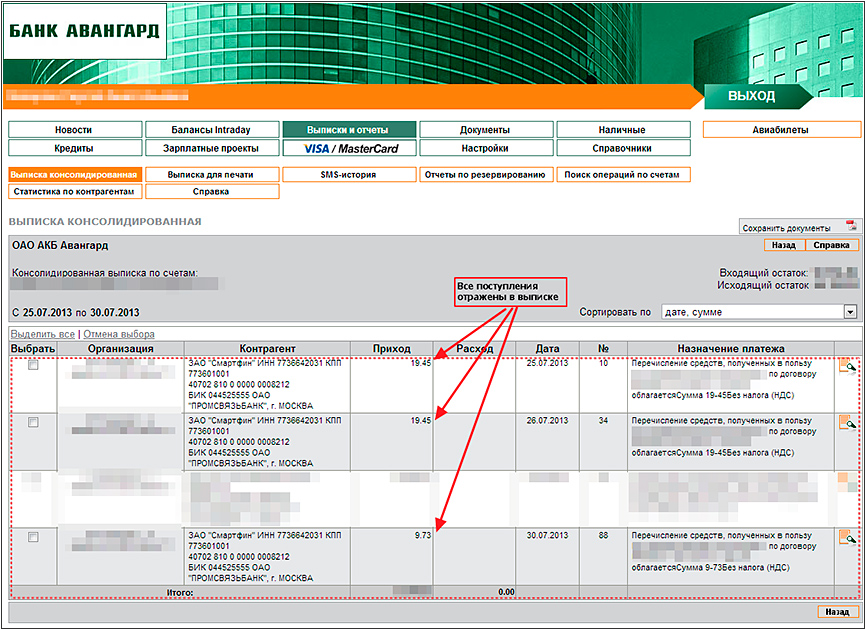Click the PDF icon beside Сохранить документы
The height and width of the screenshot is (630, 866).
(x=851, y=226)
